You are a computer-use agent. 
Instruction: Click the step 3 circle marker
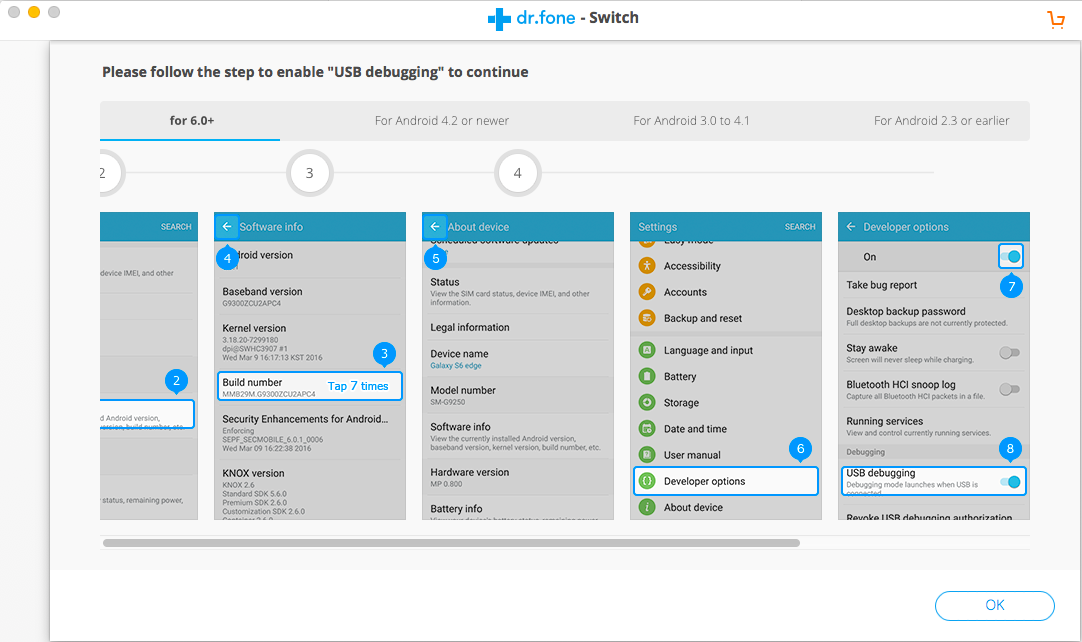(x=310, y=174)
